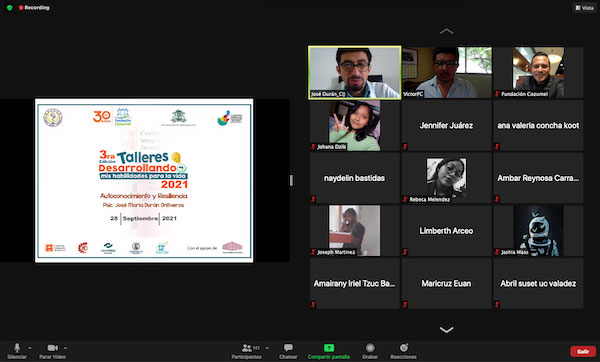600x362 pixels.
Task: Click the green Compartir pantalla icon
Action: (329, 347)
